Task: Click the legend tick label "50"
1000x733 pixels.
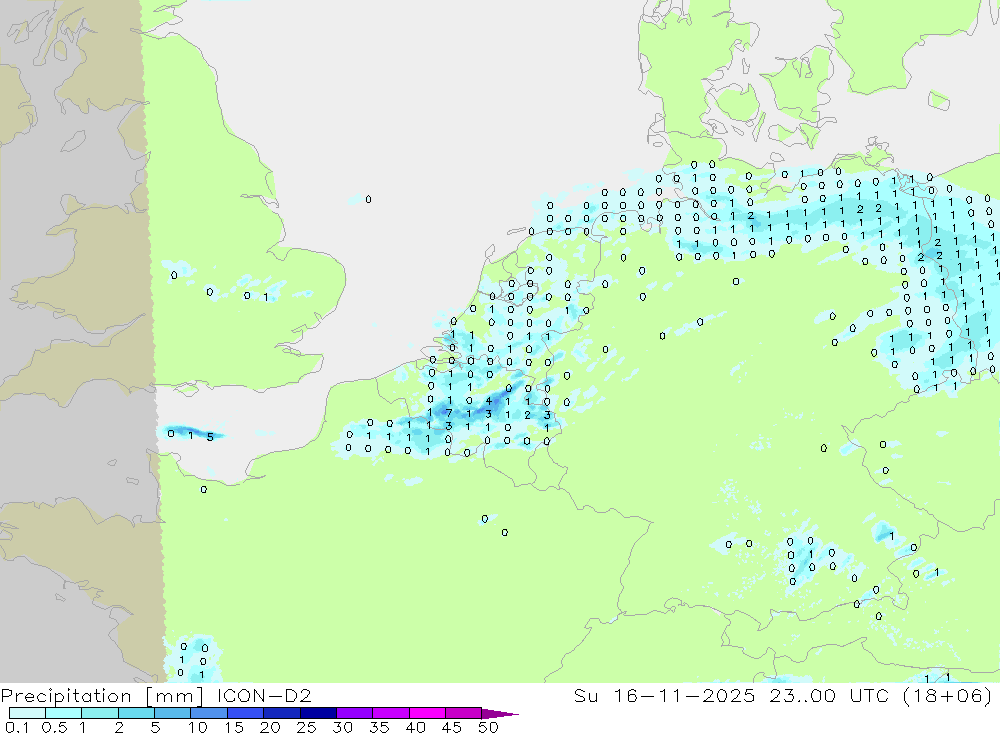Action: (488, 727)
